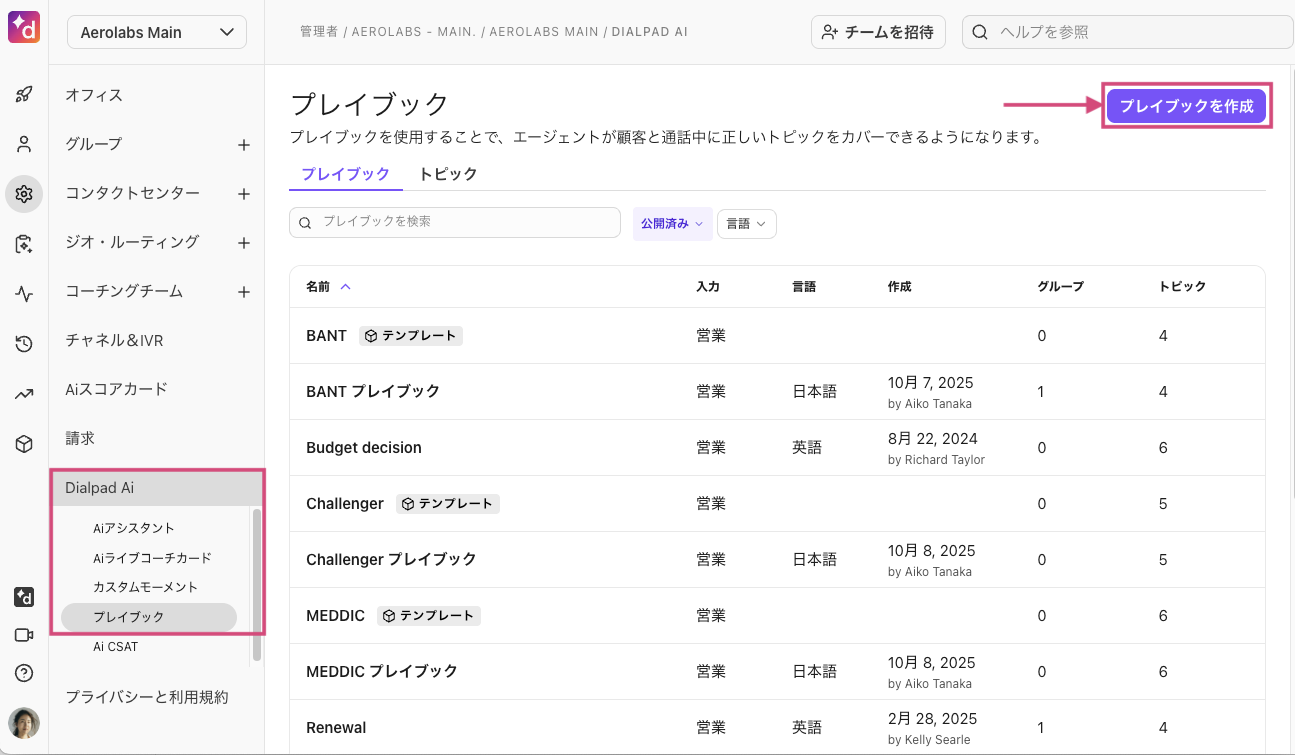
Task: Expand the 公開済み filter dropdown
Action: (672, 224)
